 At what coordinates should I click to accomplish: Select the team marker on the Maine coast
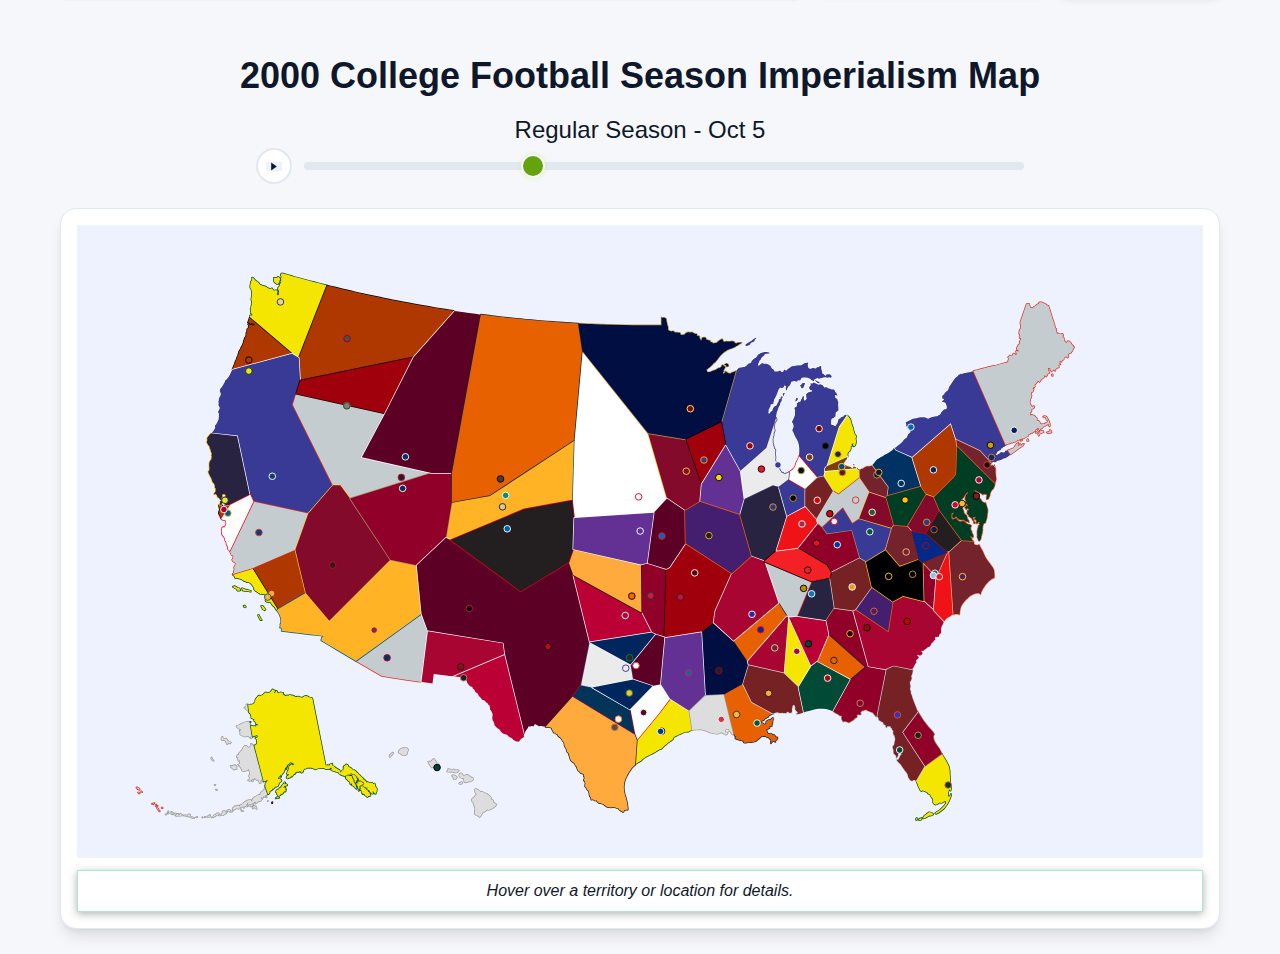pos(1014,430)
